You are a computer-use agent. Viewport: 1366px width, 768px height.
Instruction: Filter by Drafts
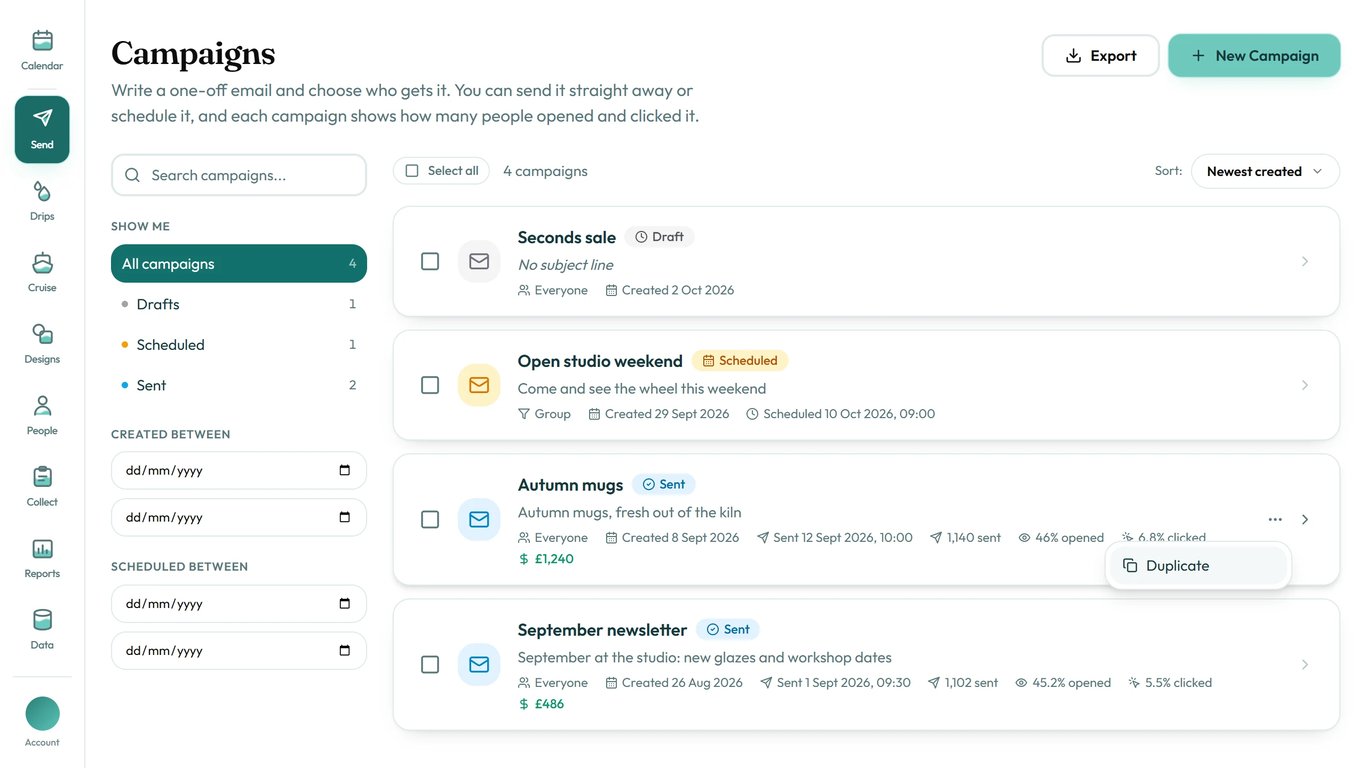coord(239,304)
